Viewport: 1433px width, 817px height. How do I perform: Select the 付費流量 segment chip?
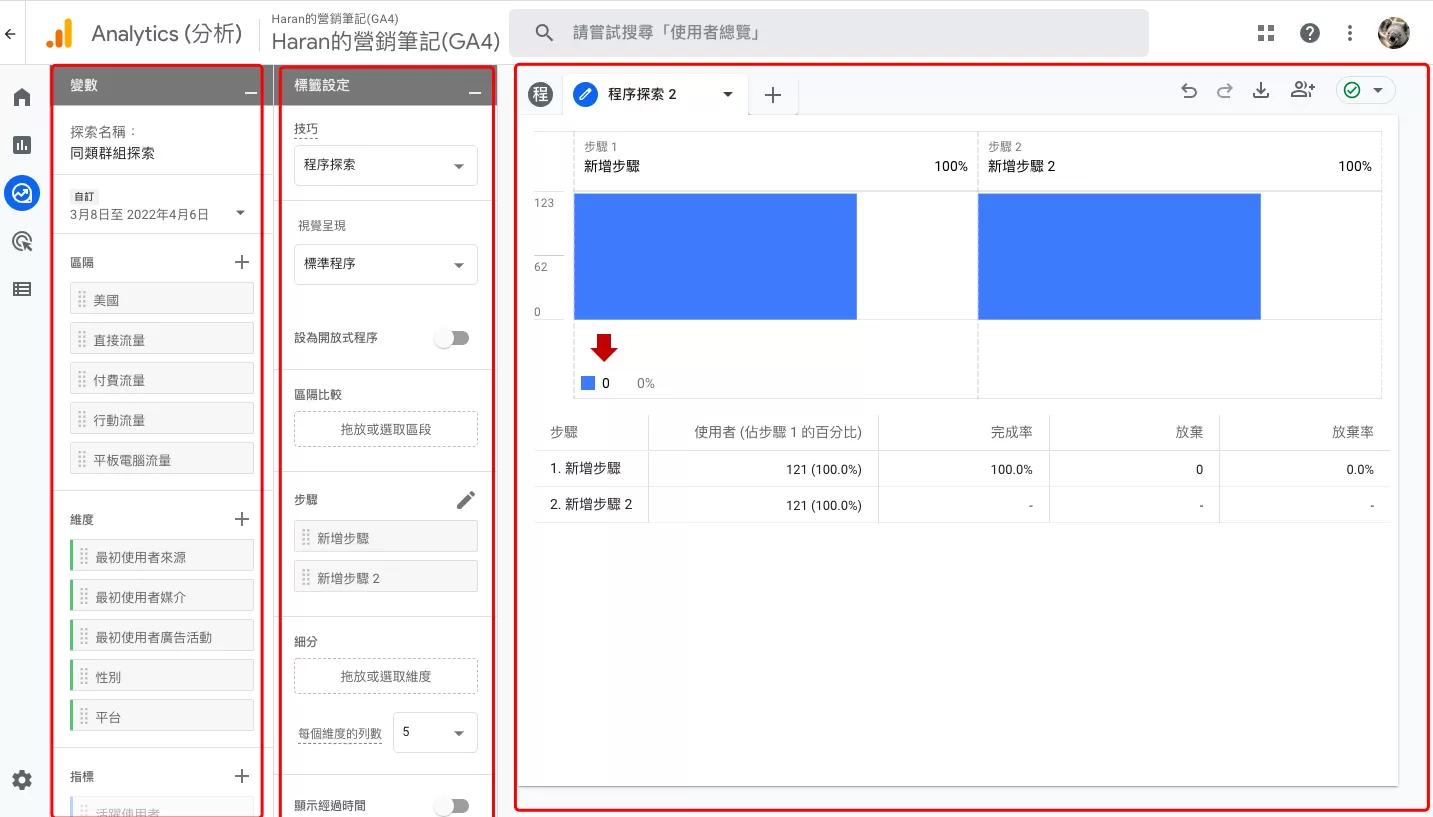tap(162, 379)
